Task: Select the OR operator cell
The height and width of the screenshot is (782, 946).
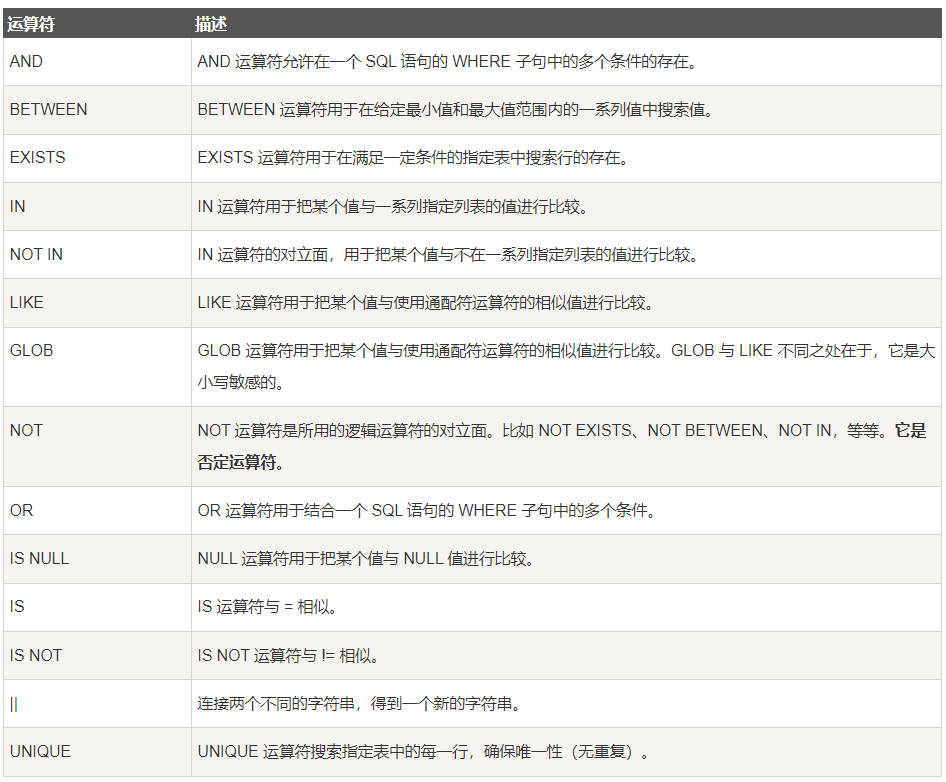Action: pyautogui.click(x=97, y=510)
